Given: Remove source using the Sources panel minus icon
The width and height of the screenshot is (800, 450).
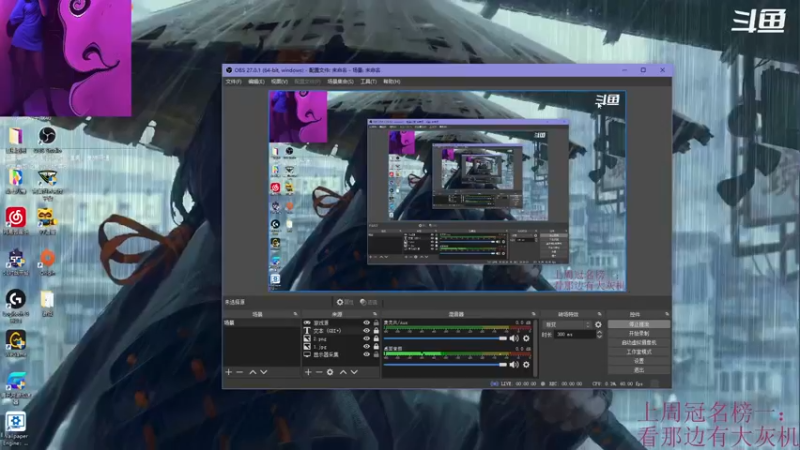Looking at the screenshot, I should click(x=319, y=372).
